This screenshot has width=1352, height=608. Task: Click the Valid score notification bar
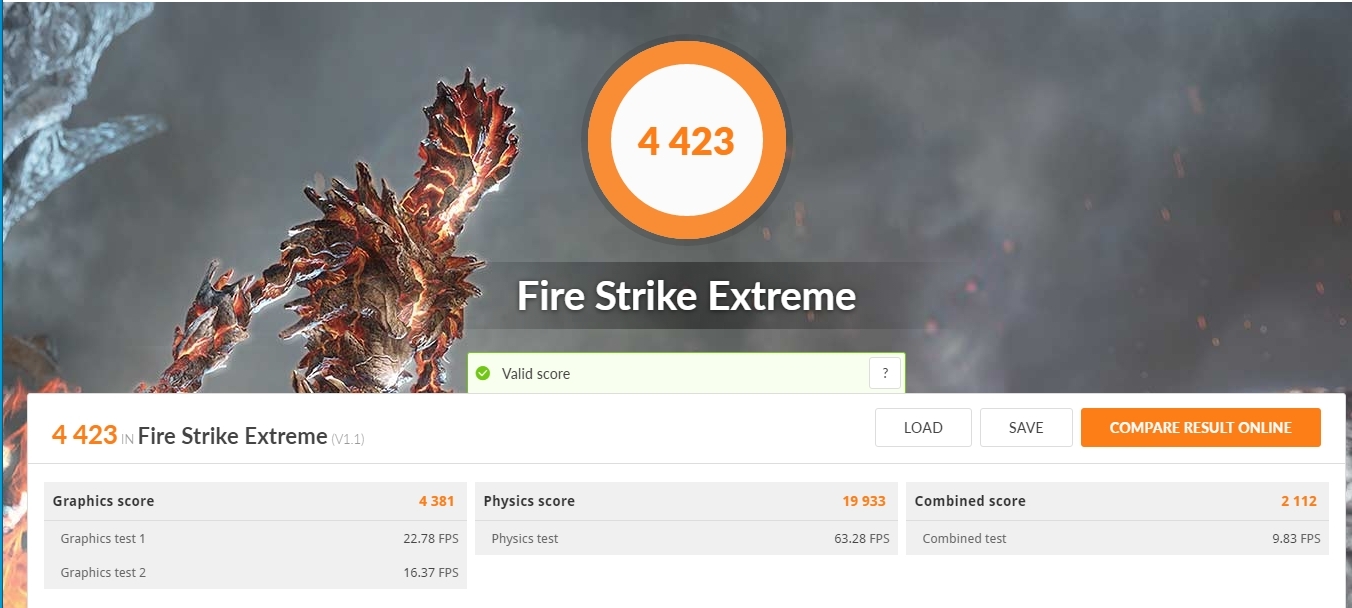tap(686, 373)
